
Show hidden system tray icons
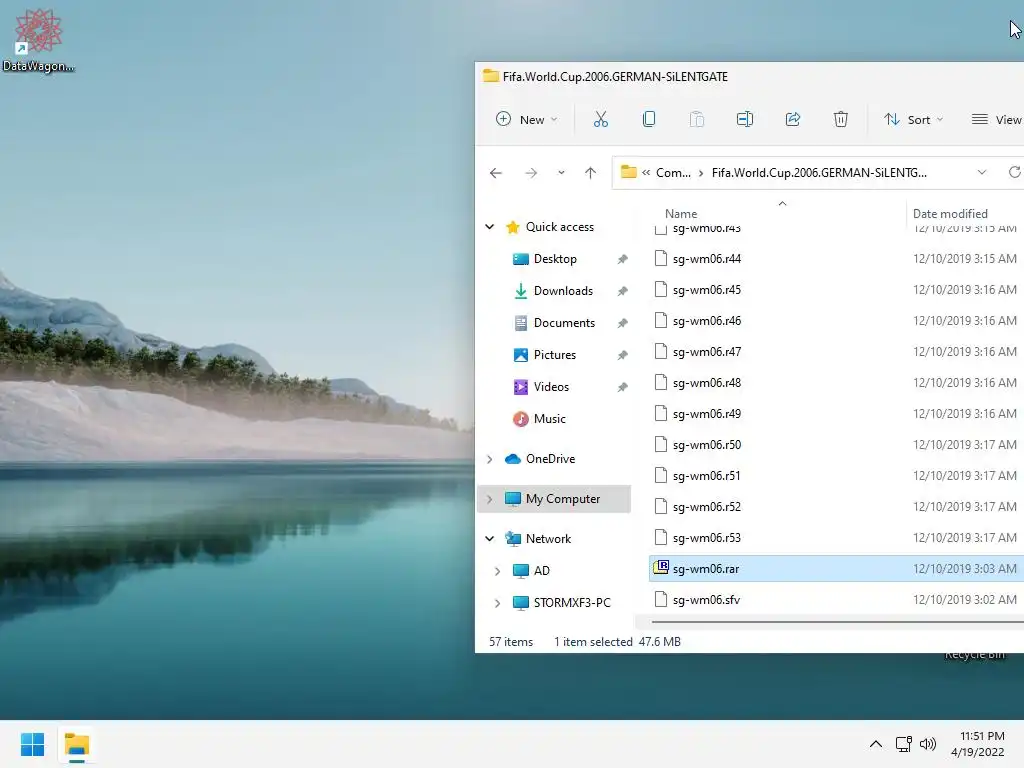(x=876, y=744)
